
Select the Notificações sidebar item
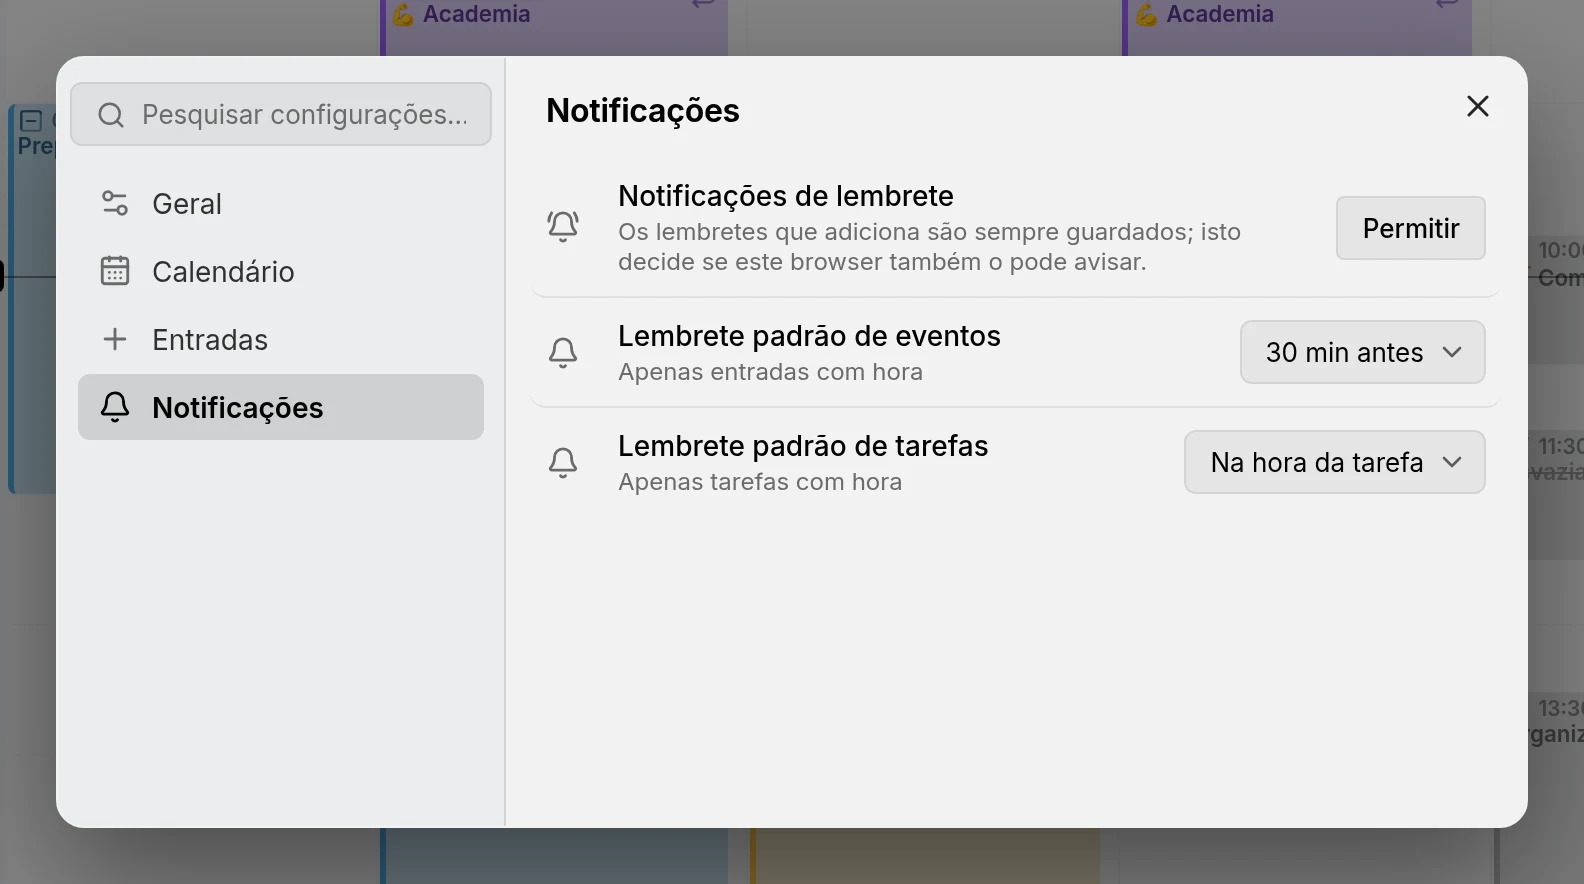[281, 407]
